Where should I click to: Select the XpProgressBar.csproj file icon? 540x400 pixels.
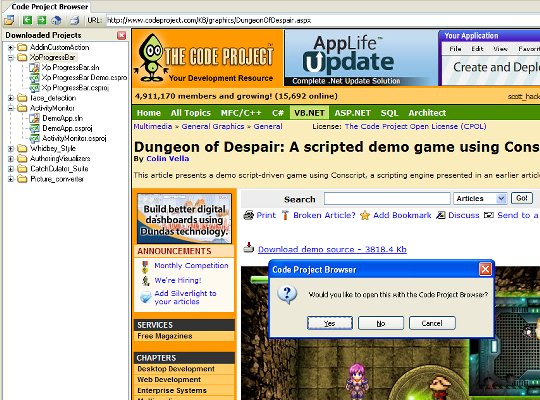click(x=34, y=88)
